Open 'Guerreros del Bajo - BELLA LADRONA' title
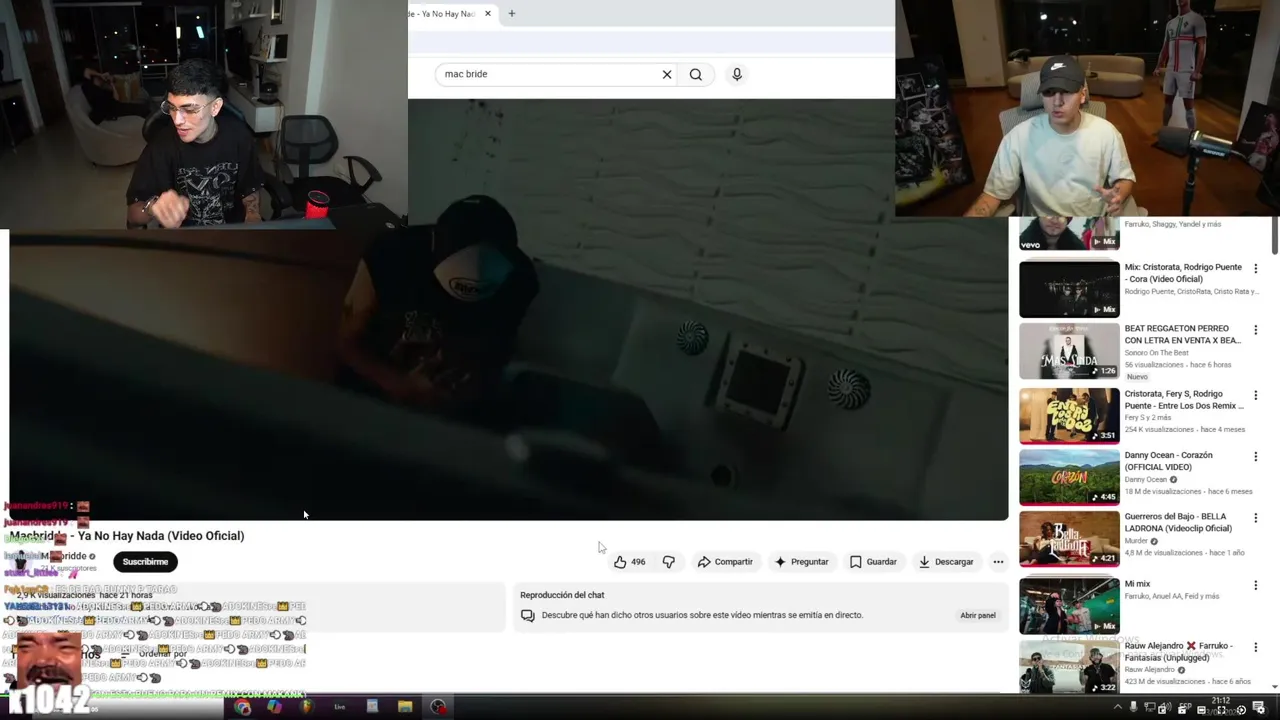The width and height of the screenshot is (1280, 720). (x=1178, y=522)
